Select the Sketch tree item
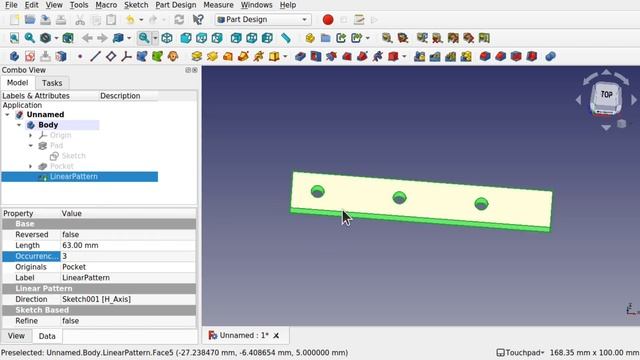This screenshot has width=640, height=360. (73, 156)
